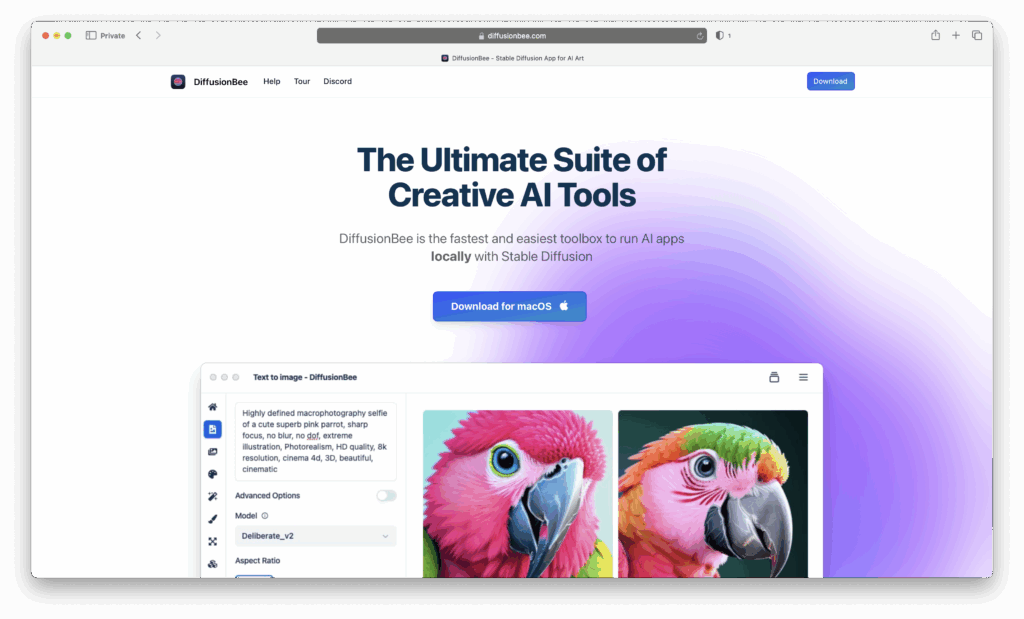Screen dimensions: 1024x619
Task: Click the Private label in Safari toolbar
Action: pos(112,36)
